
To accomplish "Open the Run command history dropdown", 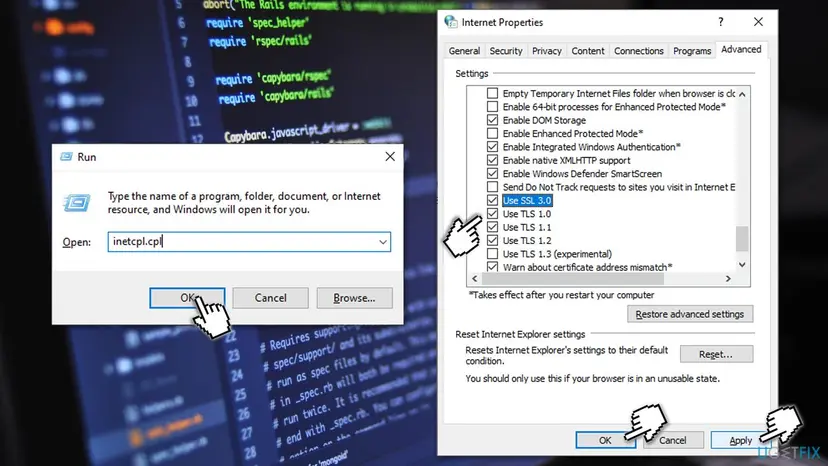I will pos(383,242).
